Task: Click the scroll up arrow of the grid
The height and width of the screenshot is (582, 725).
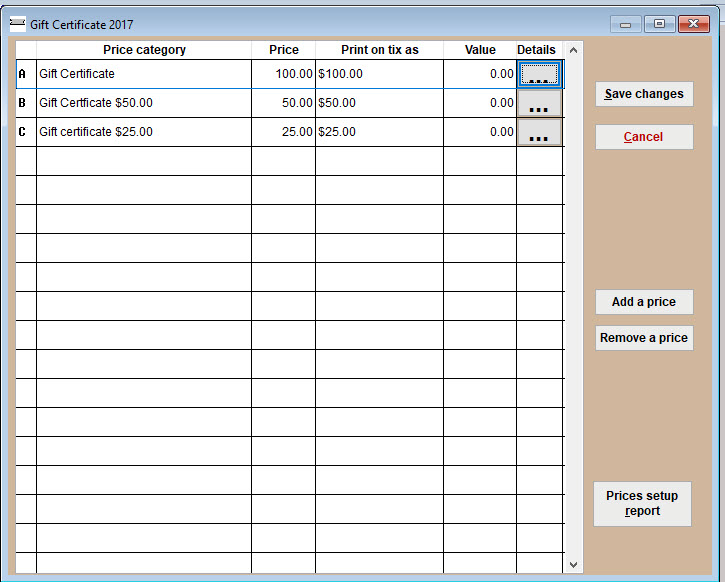Action: point(573,50)
